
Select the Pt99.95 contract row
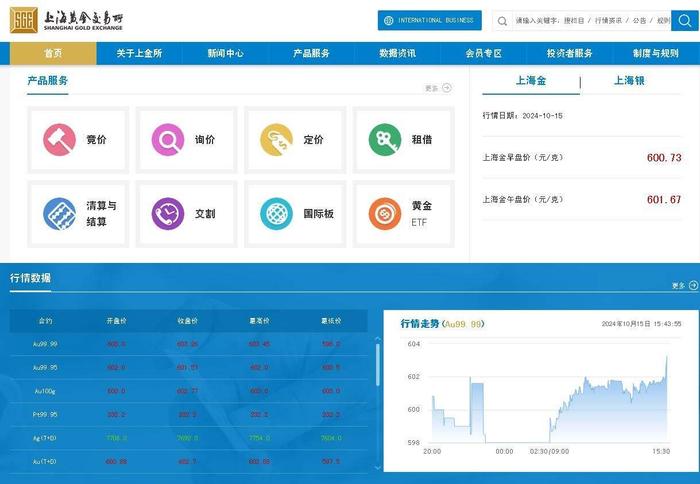coord(189,414)
